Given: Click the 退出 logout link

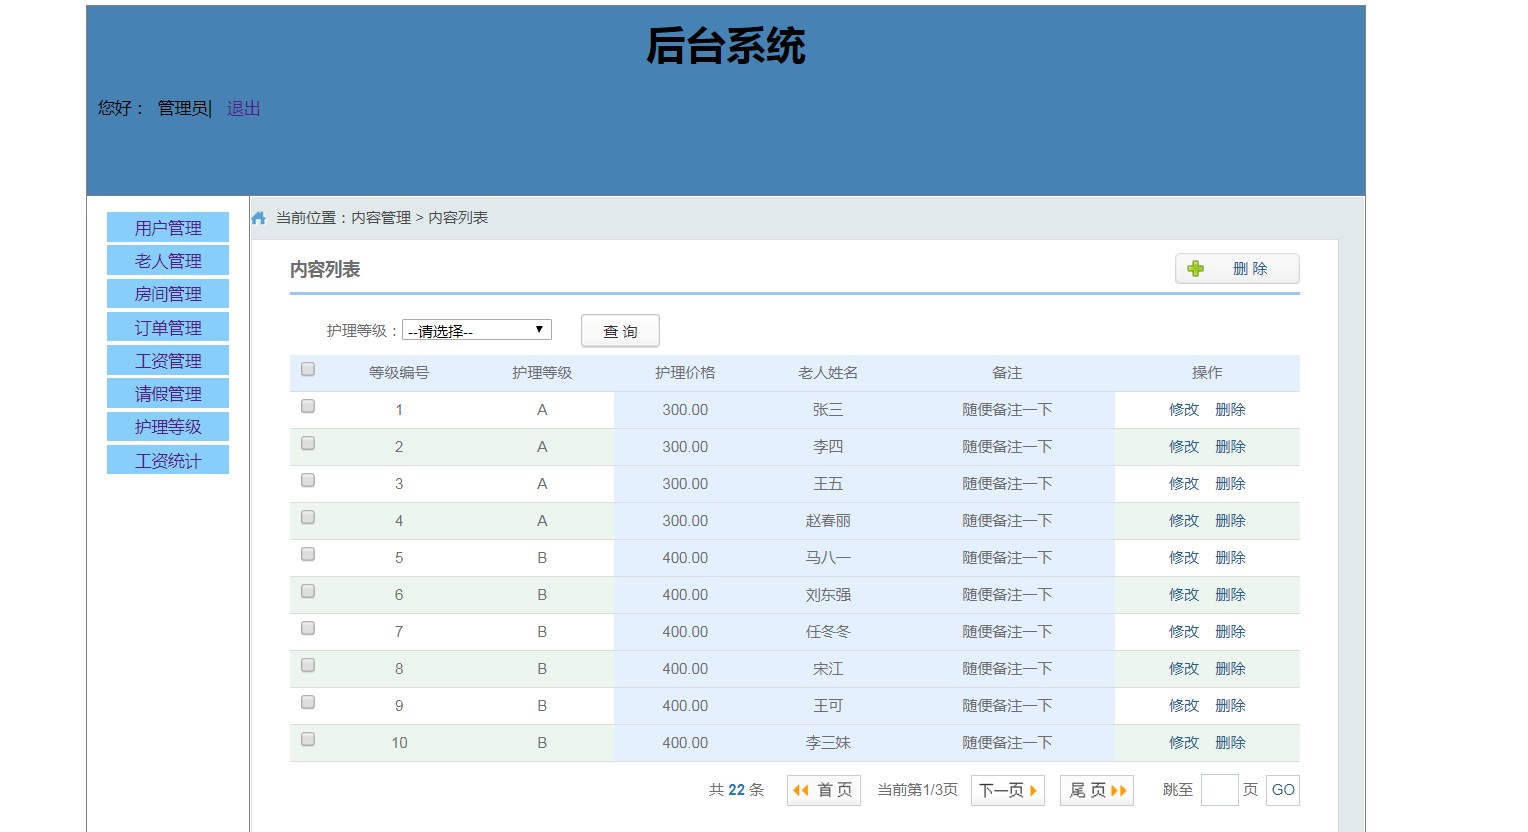Looking at the screenshot, I should point(243,108).
